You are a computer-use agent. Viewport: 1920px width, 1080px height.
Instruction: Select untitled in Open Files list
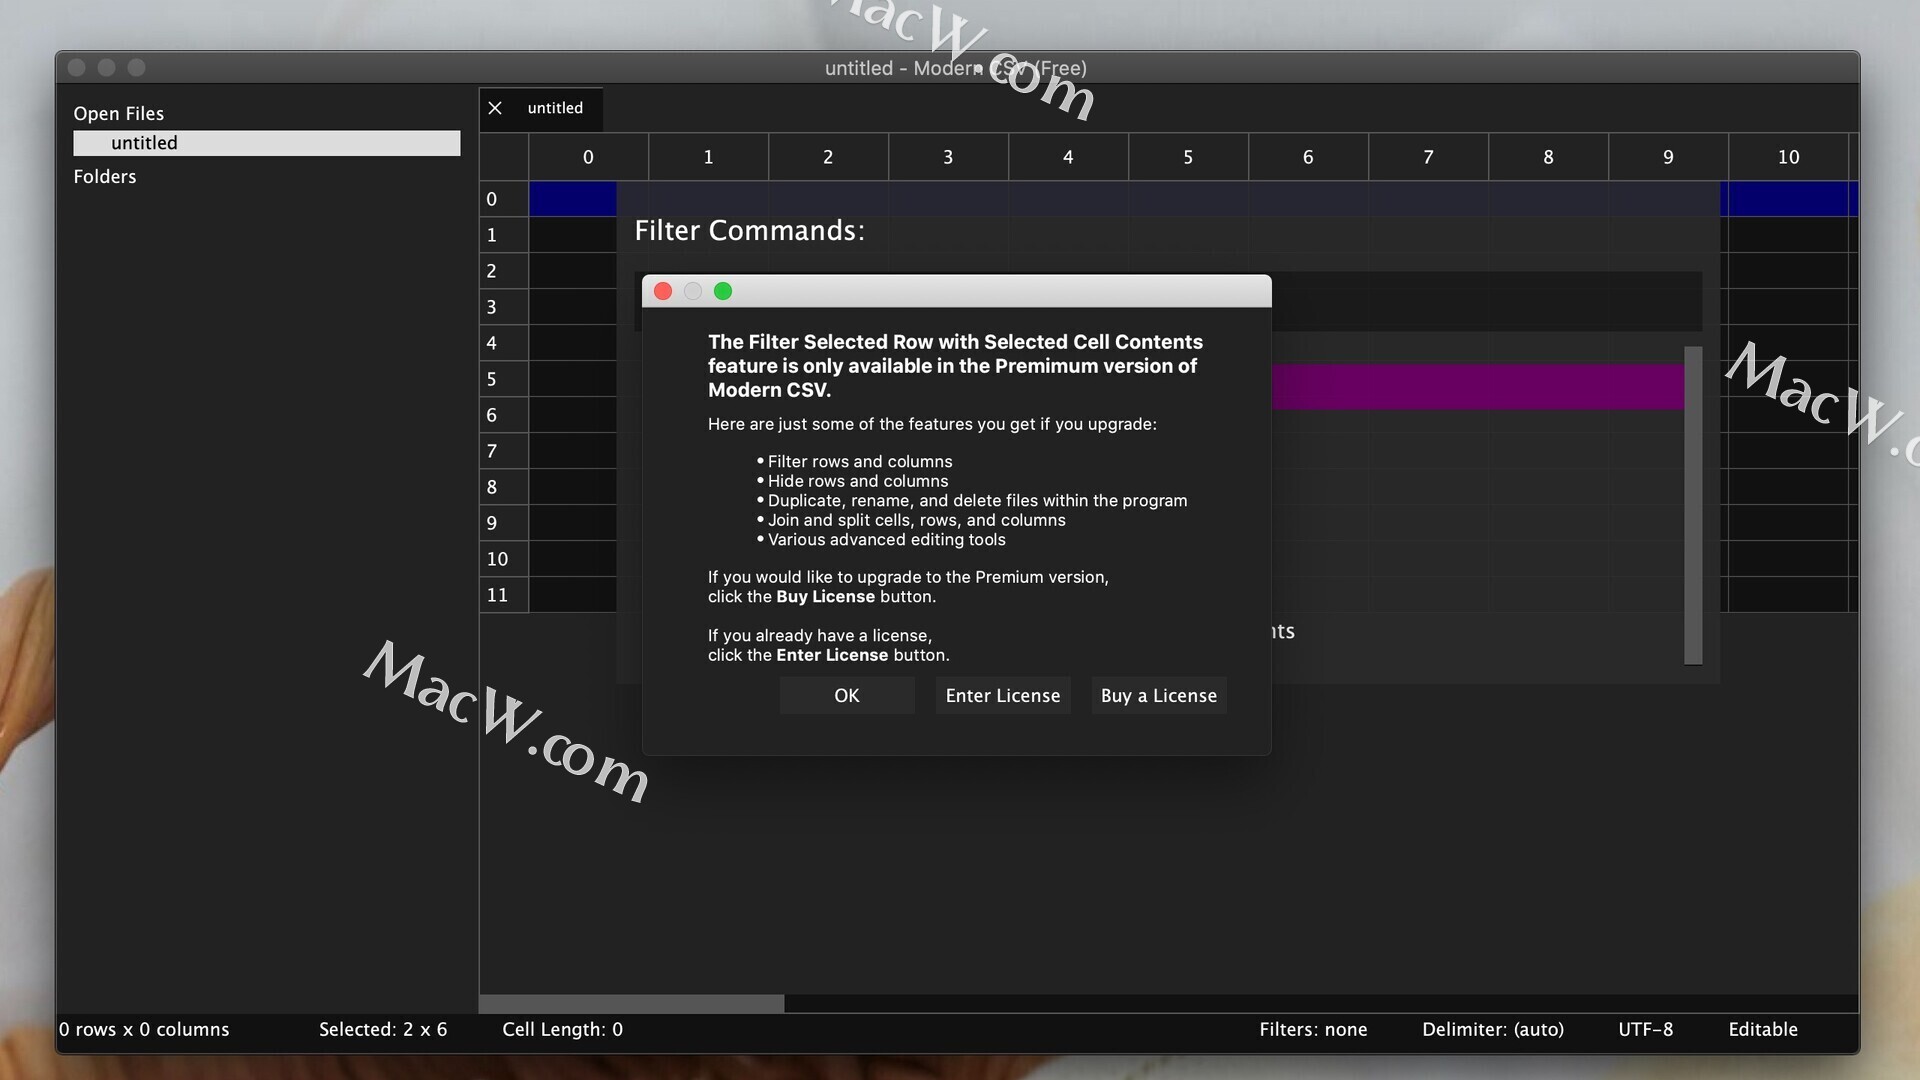click(267, 143)
